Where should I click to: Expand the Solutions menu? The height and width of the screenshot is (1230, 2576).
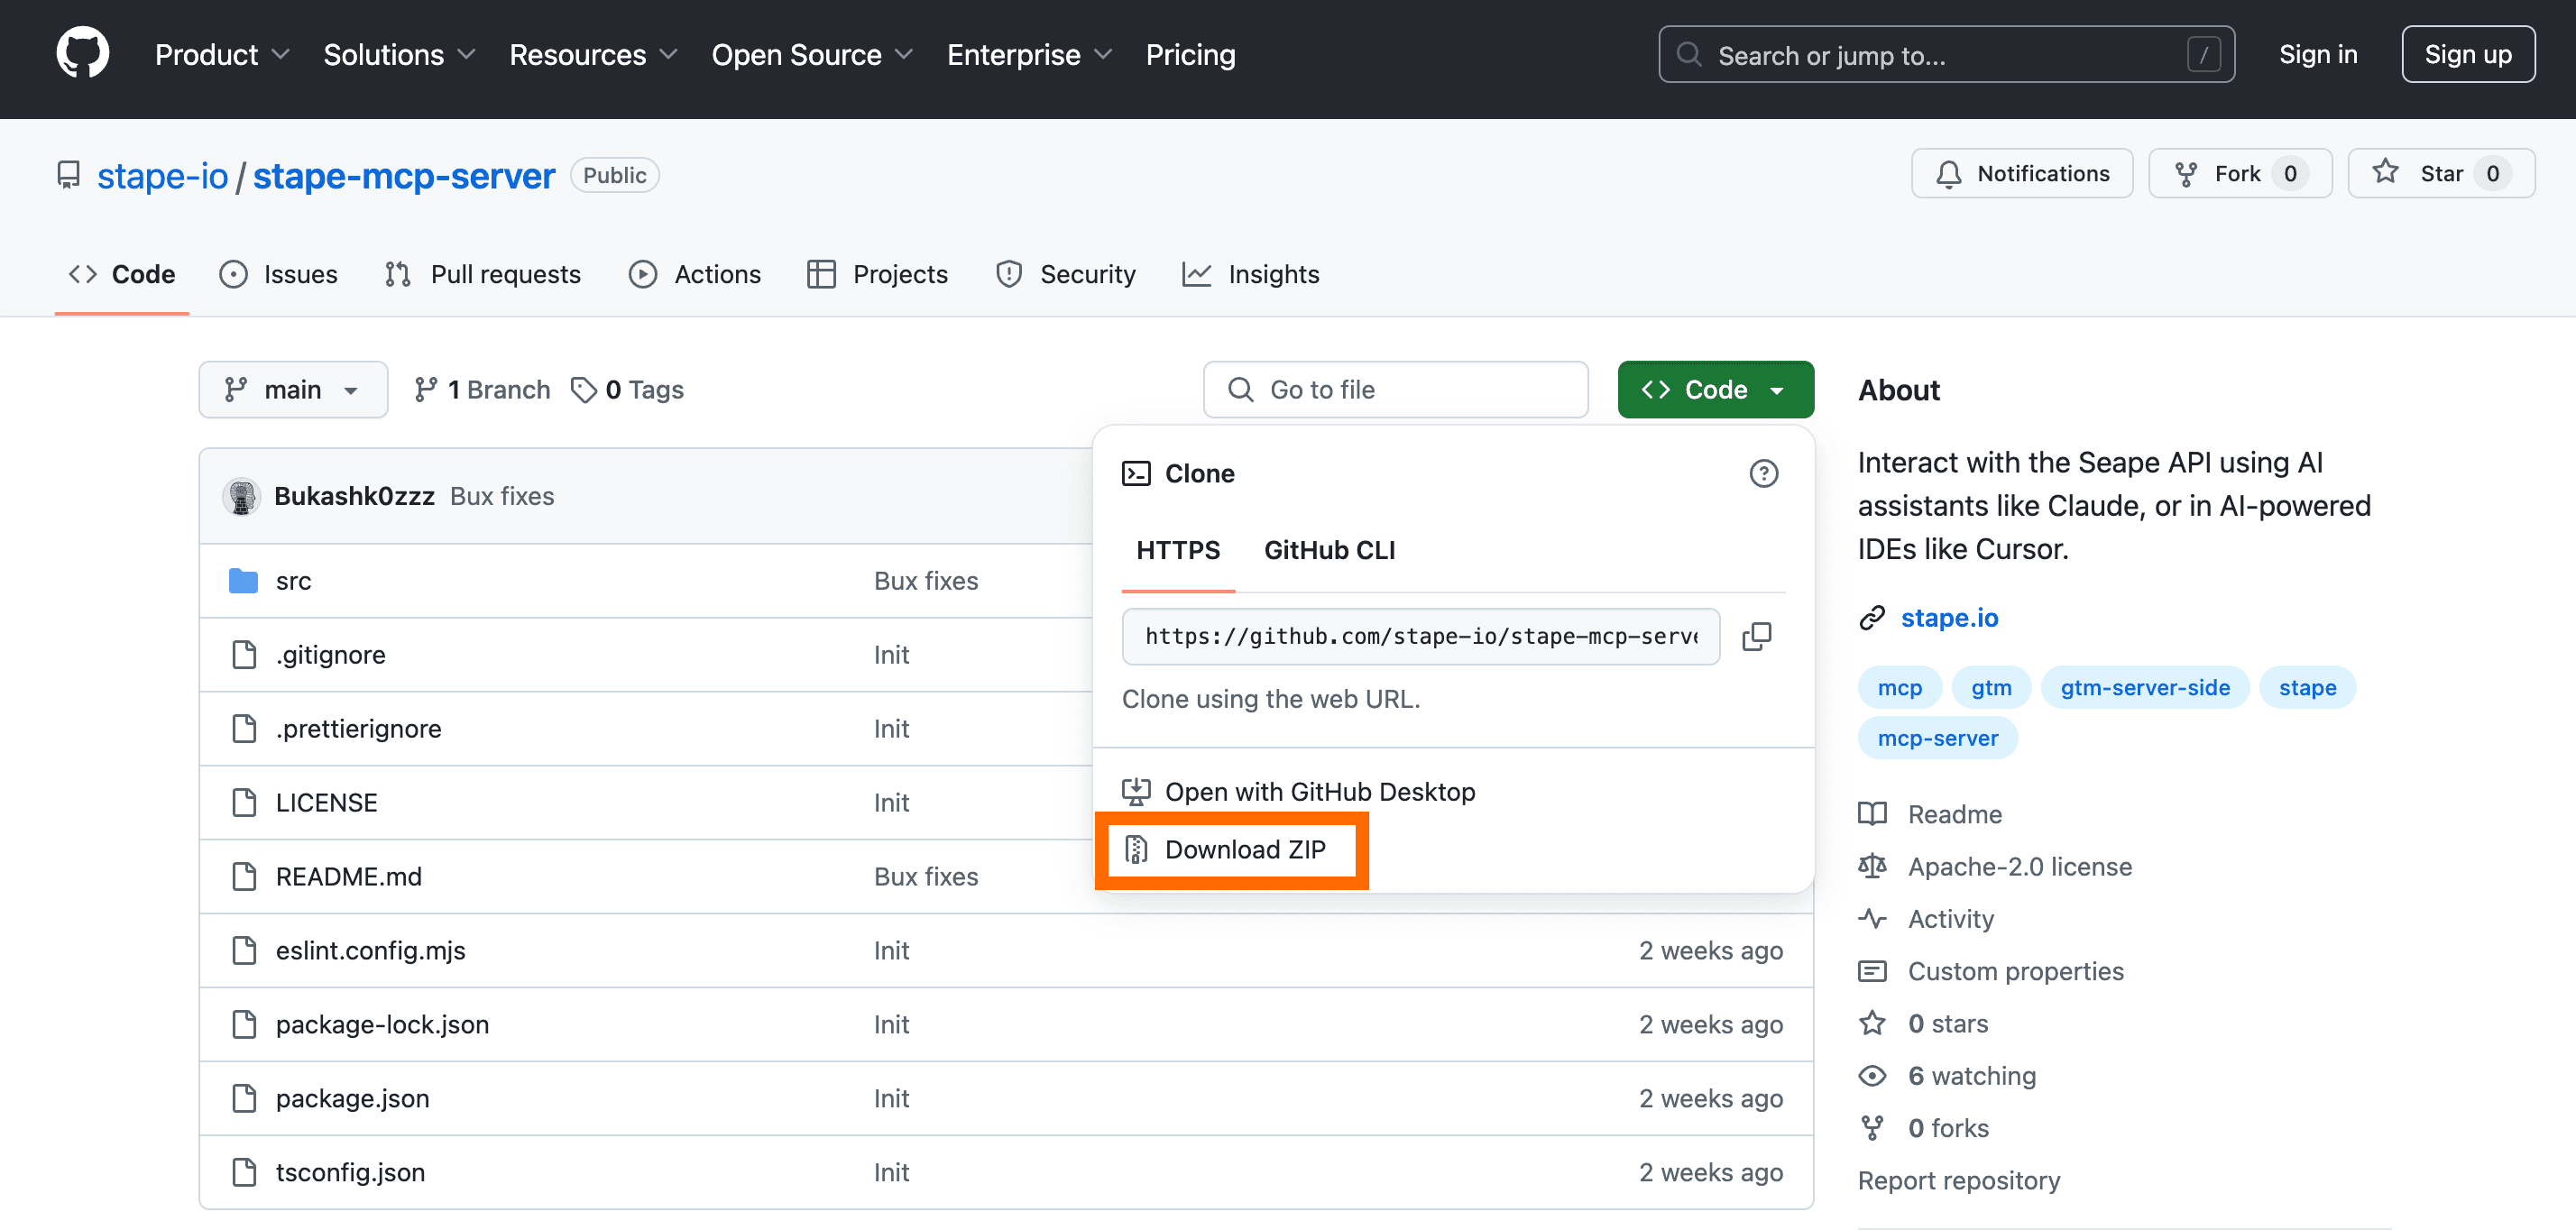point(399,55)
